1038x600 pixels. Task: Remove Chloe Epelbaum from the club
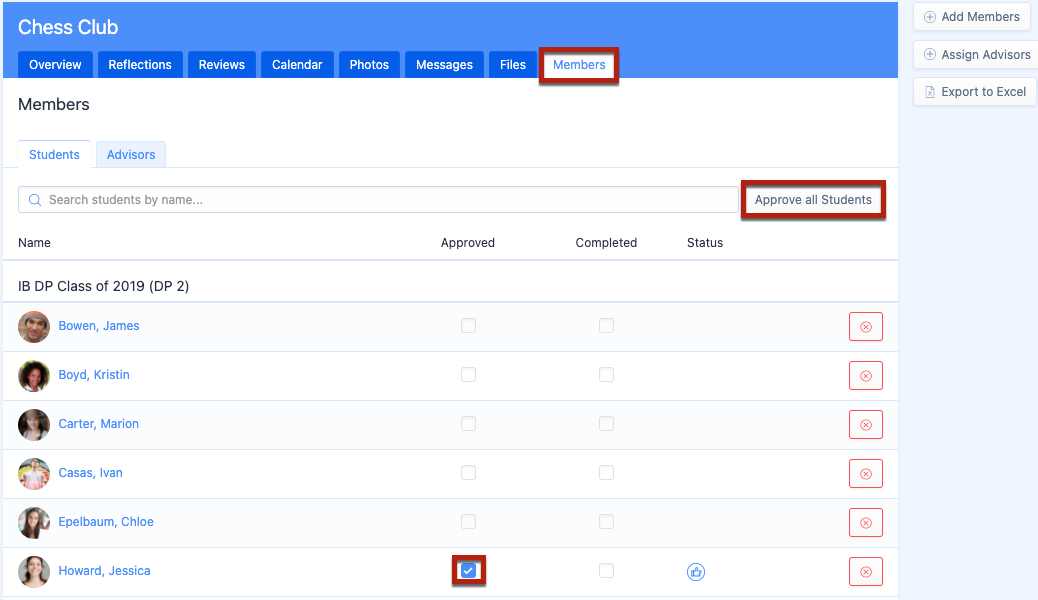click(x=865, y=523)
